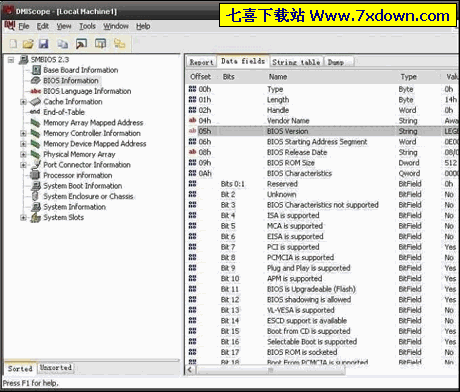Select the Vendor Name row
Viewport: 460px width, 392px height.
[x=323, y=121]
